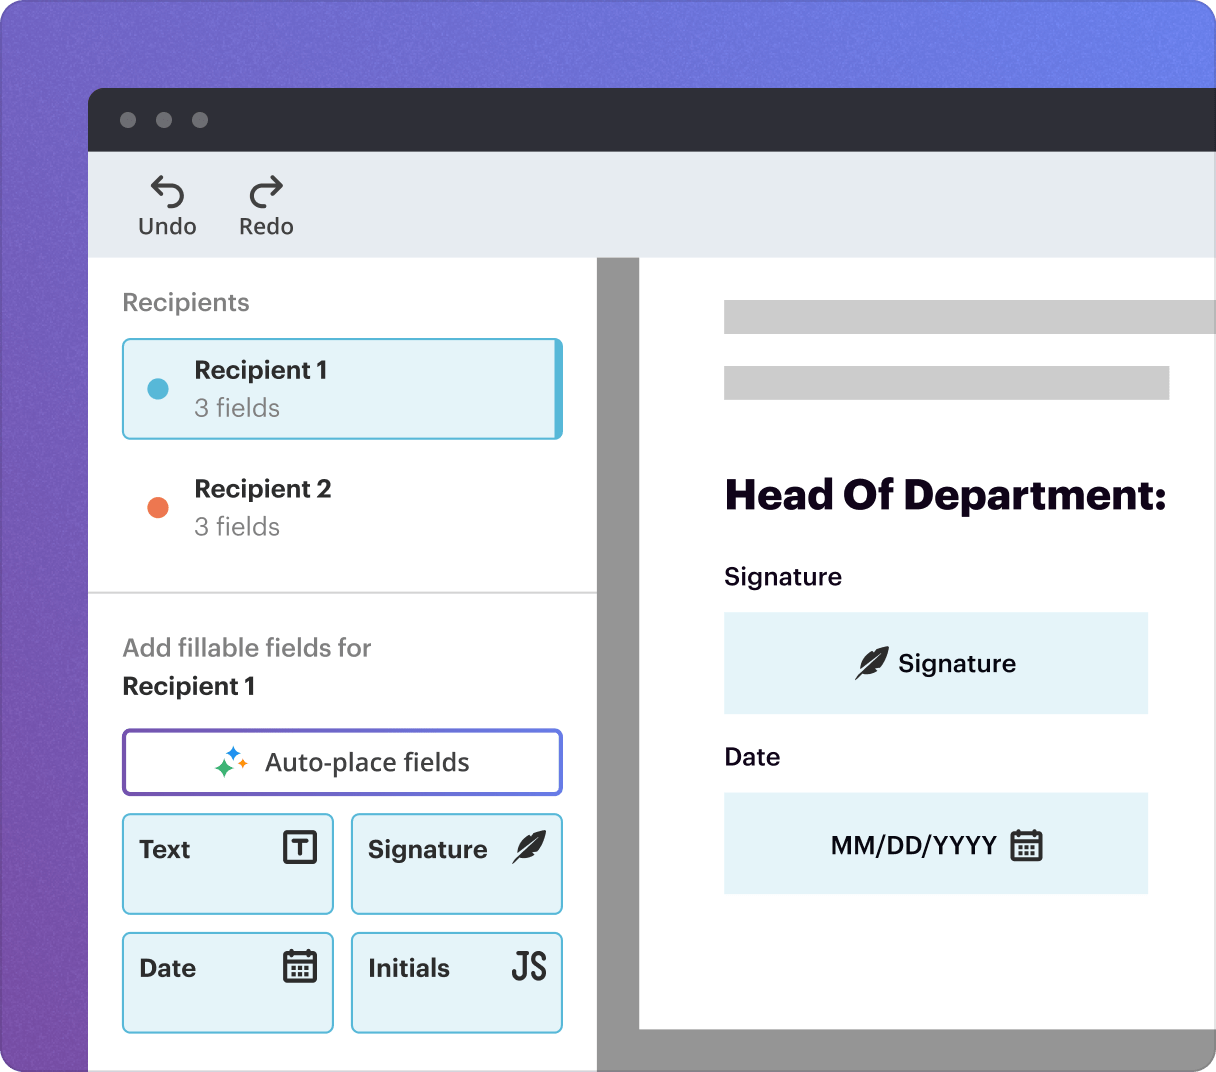Click the orange dot next to Recipient 2
1216x1072 pixels.
coord(157,507)
